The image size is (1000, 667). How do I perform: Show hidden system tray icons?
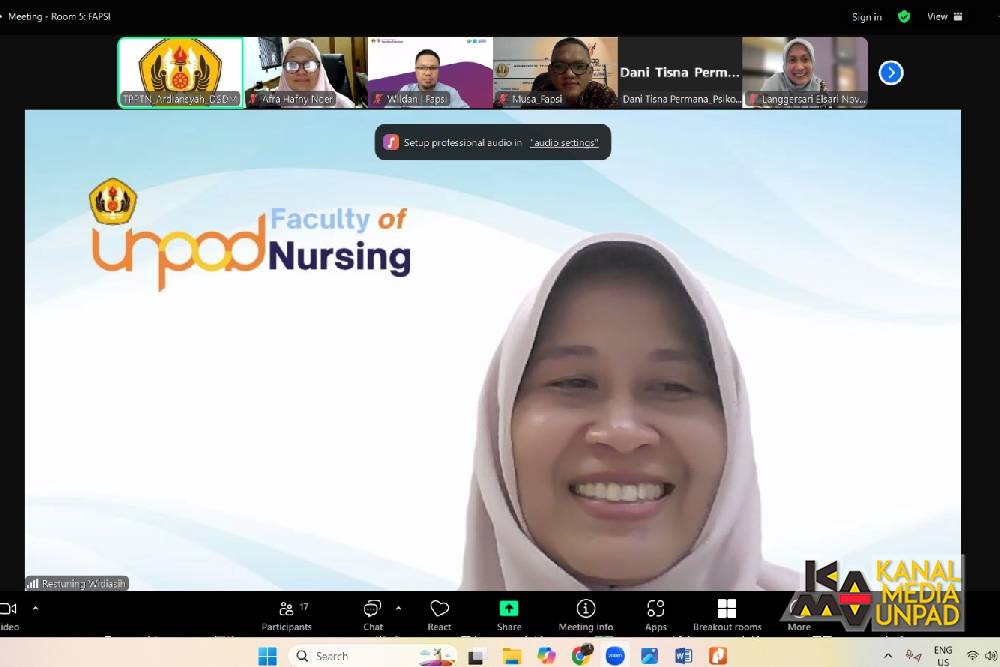click(x=887, y=656)
